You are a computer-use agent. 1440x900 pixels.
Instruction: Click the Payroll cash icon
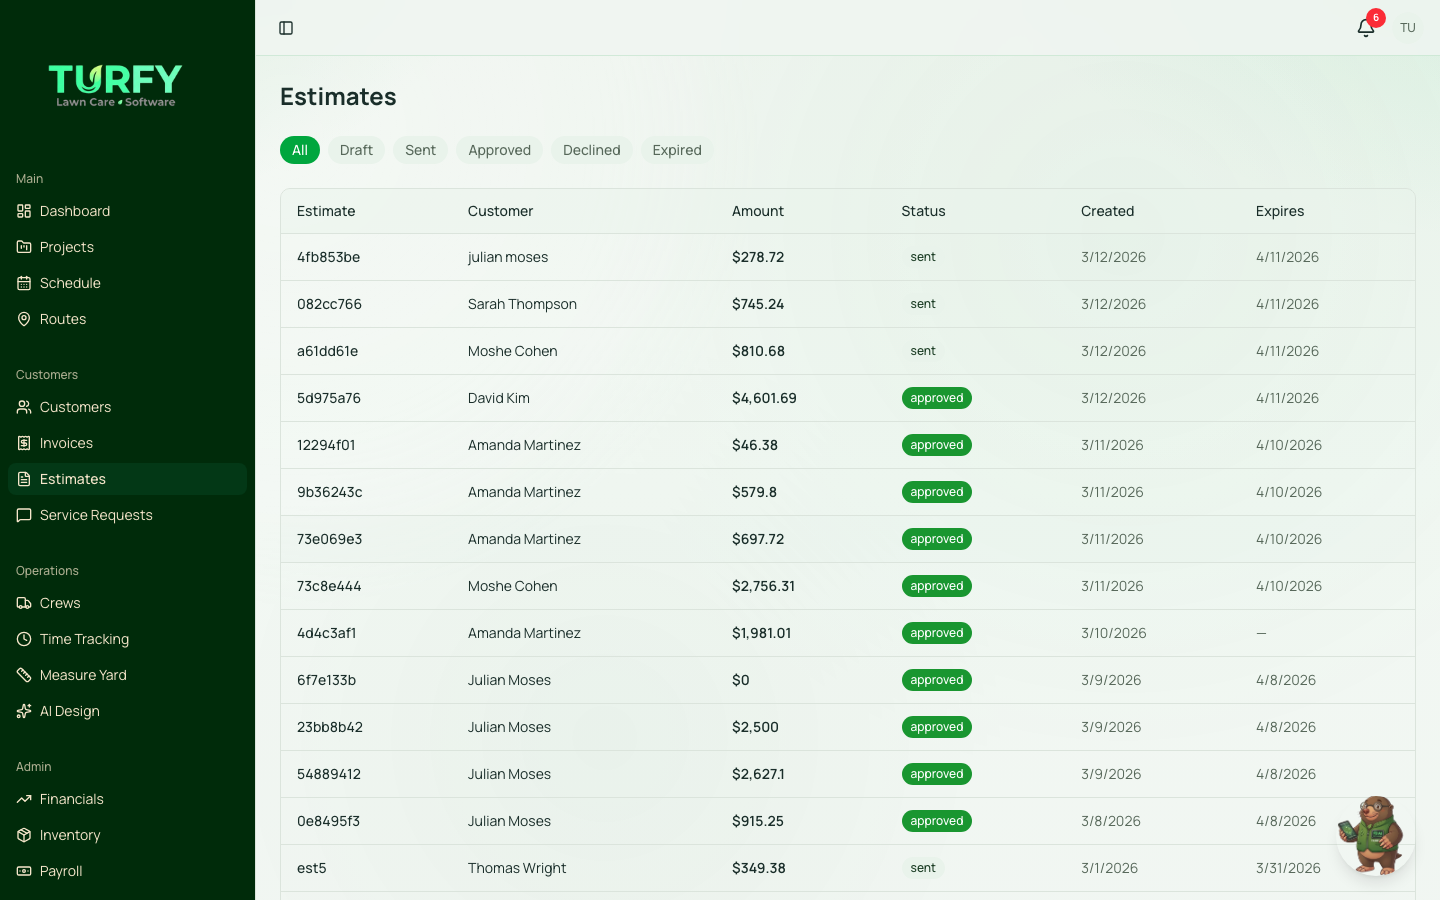(24, 871)
